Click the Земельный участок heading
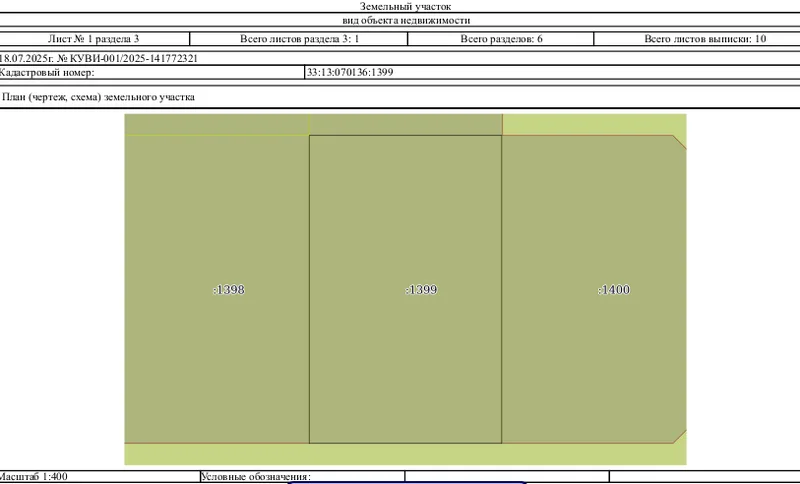This screenshot has width=800, height=484. pyautogui.click(x=406, y=7)
